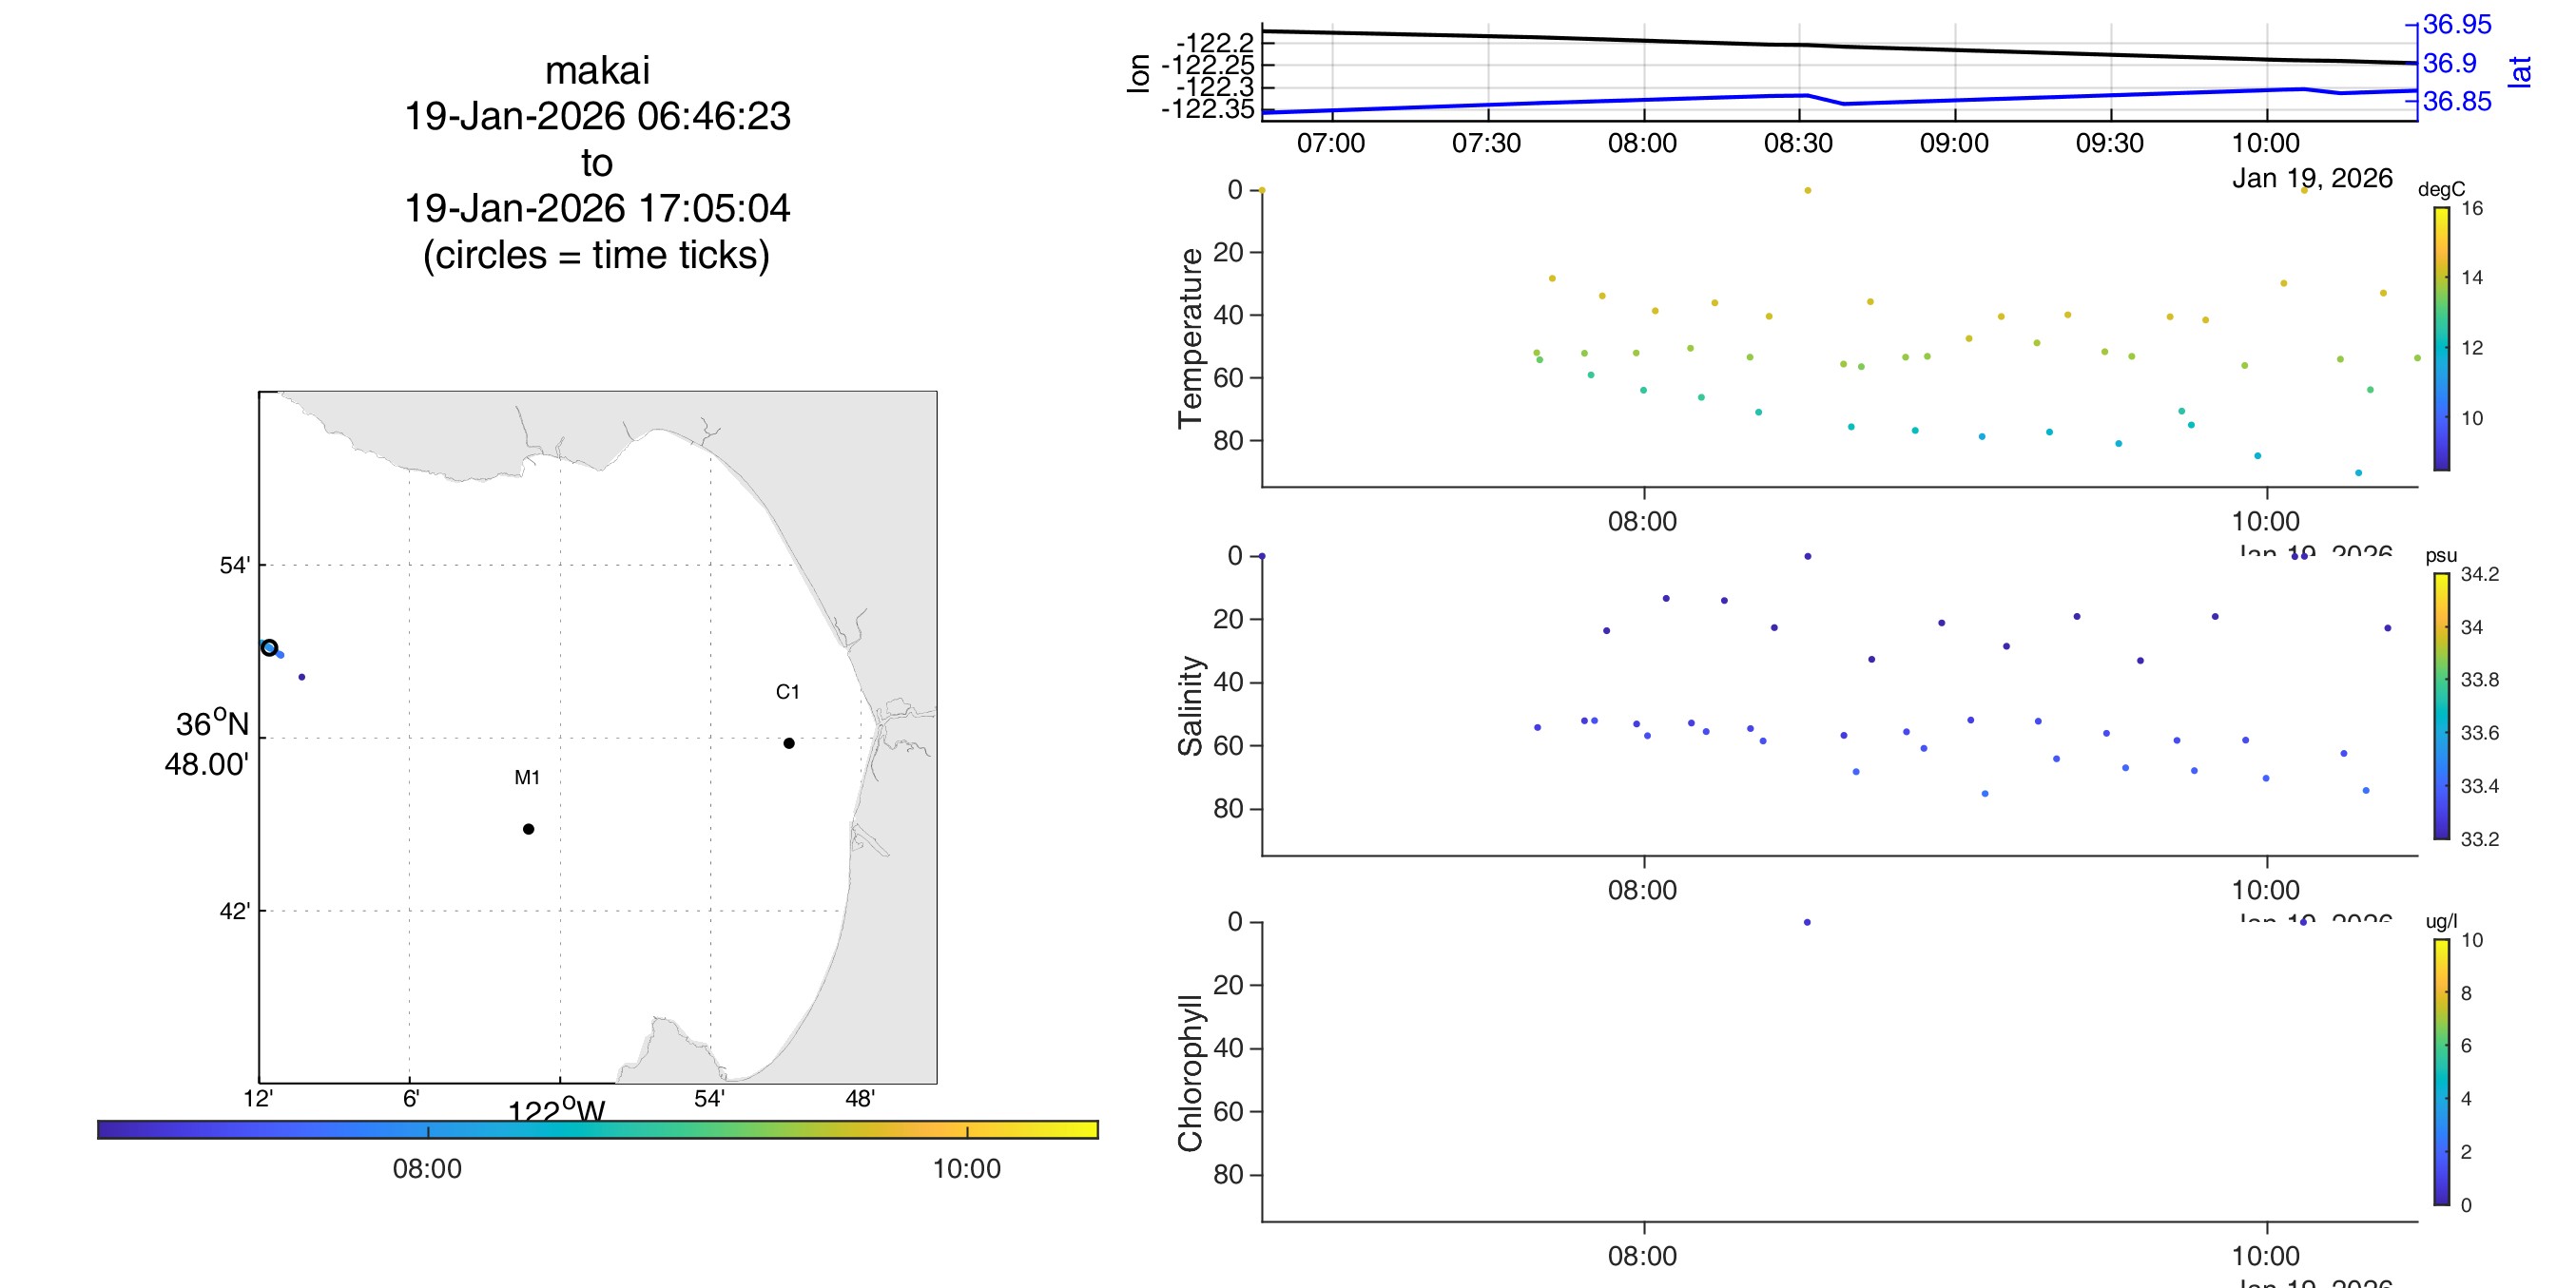
Task: Click the salinity colorbar labeled psu
Action: [x=2441, y=706]
